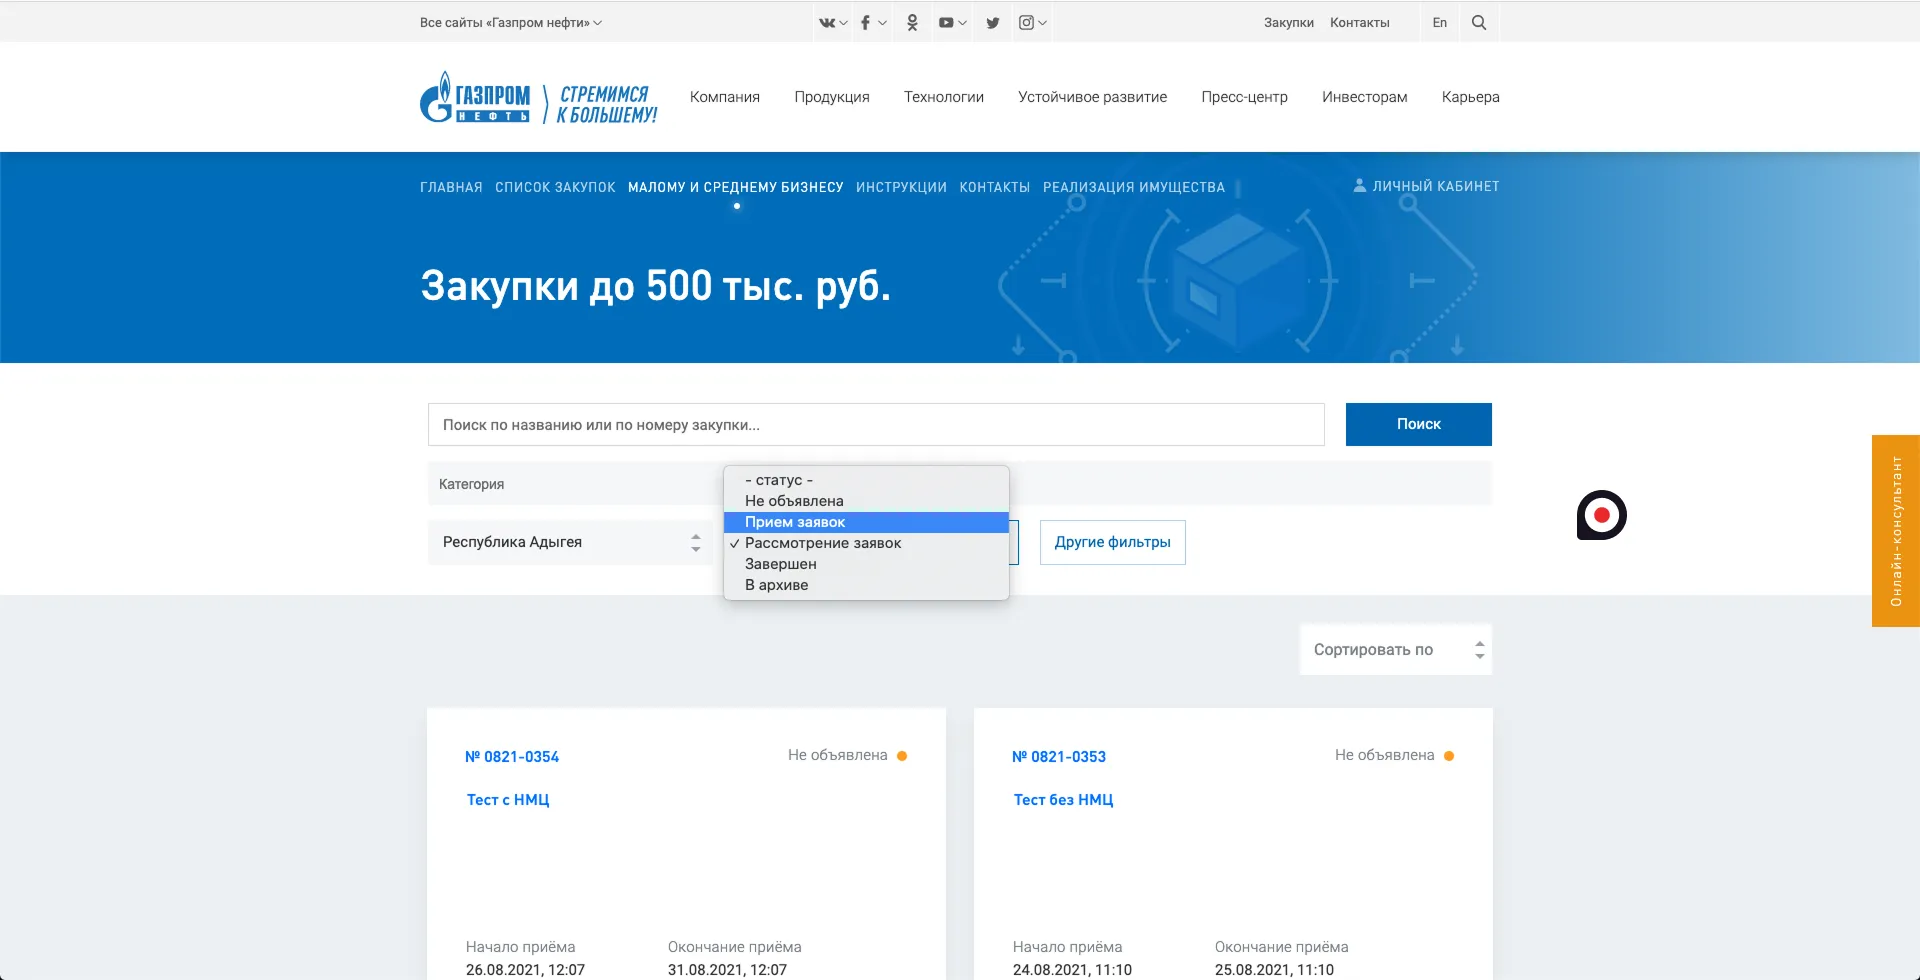Image resolution: width=1920 pixels, height=980 pixels.
Task: Open the Инвесторам menu item
Action: [1364, 96]
